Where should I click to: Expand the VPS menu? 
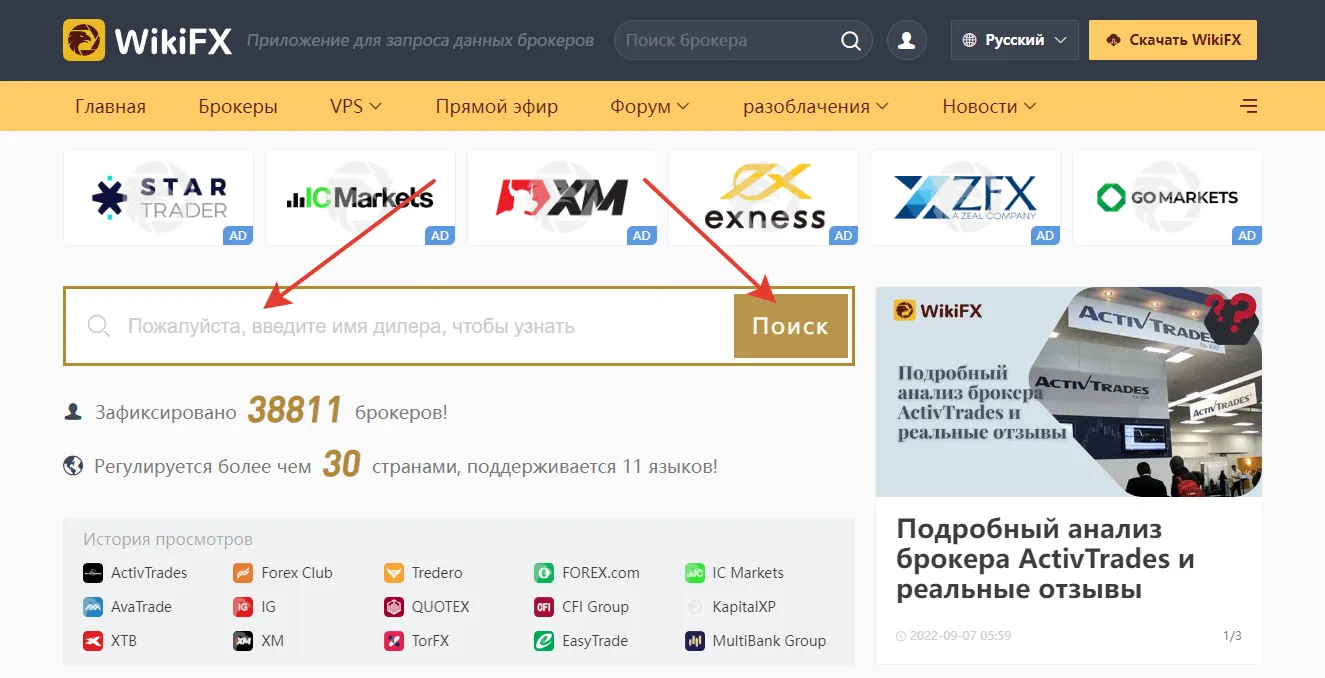click(x=355, y=106)
